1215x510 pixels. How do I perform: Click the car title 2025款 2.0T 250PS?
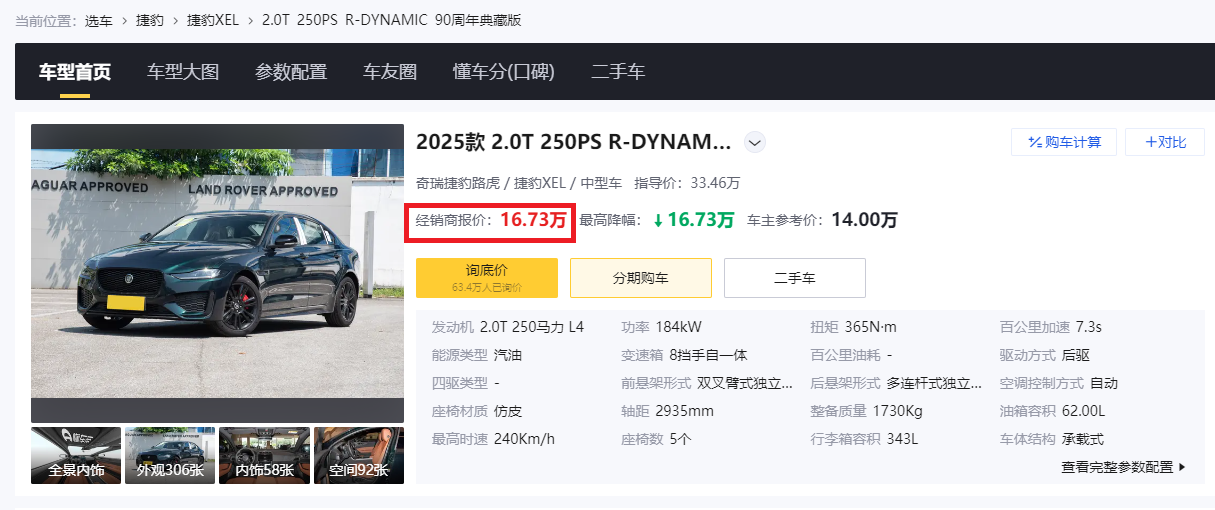[x=574, y=142]
